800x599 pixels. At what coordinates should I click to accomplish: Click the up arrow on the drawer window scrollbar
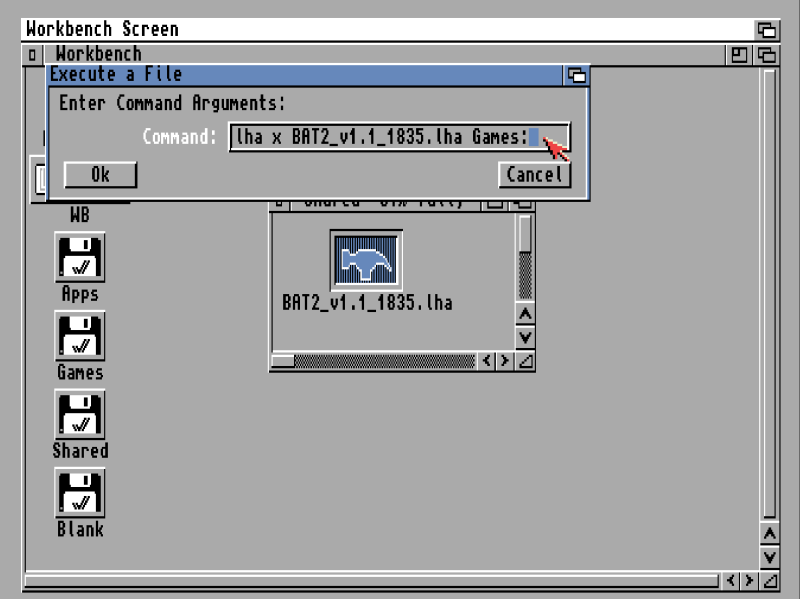tap(527, 311)
